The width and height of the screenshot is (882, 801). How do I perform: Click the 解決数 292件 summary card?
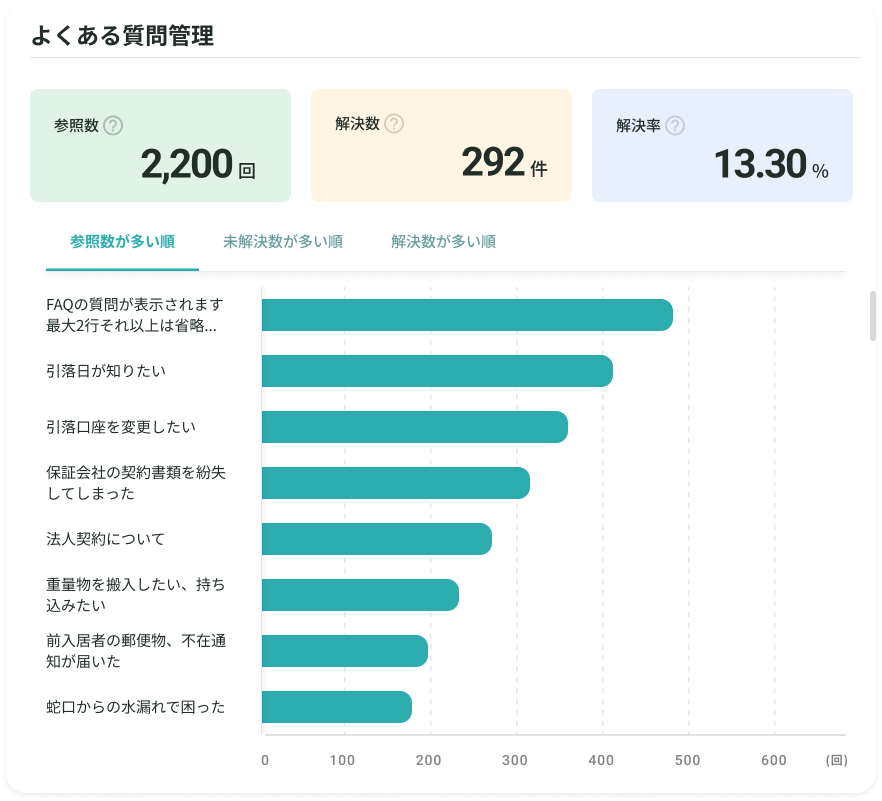pyautogui.click(x=442, y=145)
